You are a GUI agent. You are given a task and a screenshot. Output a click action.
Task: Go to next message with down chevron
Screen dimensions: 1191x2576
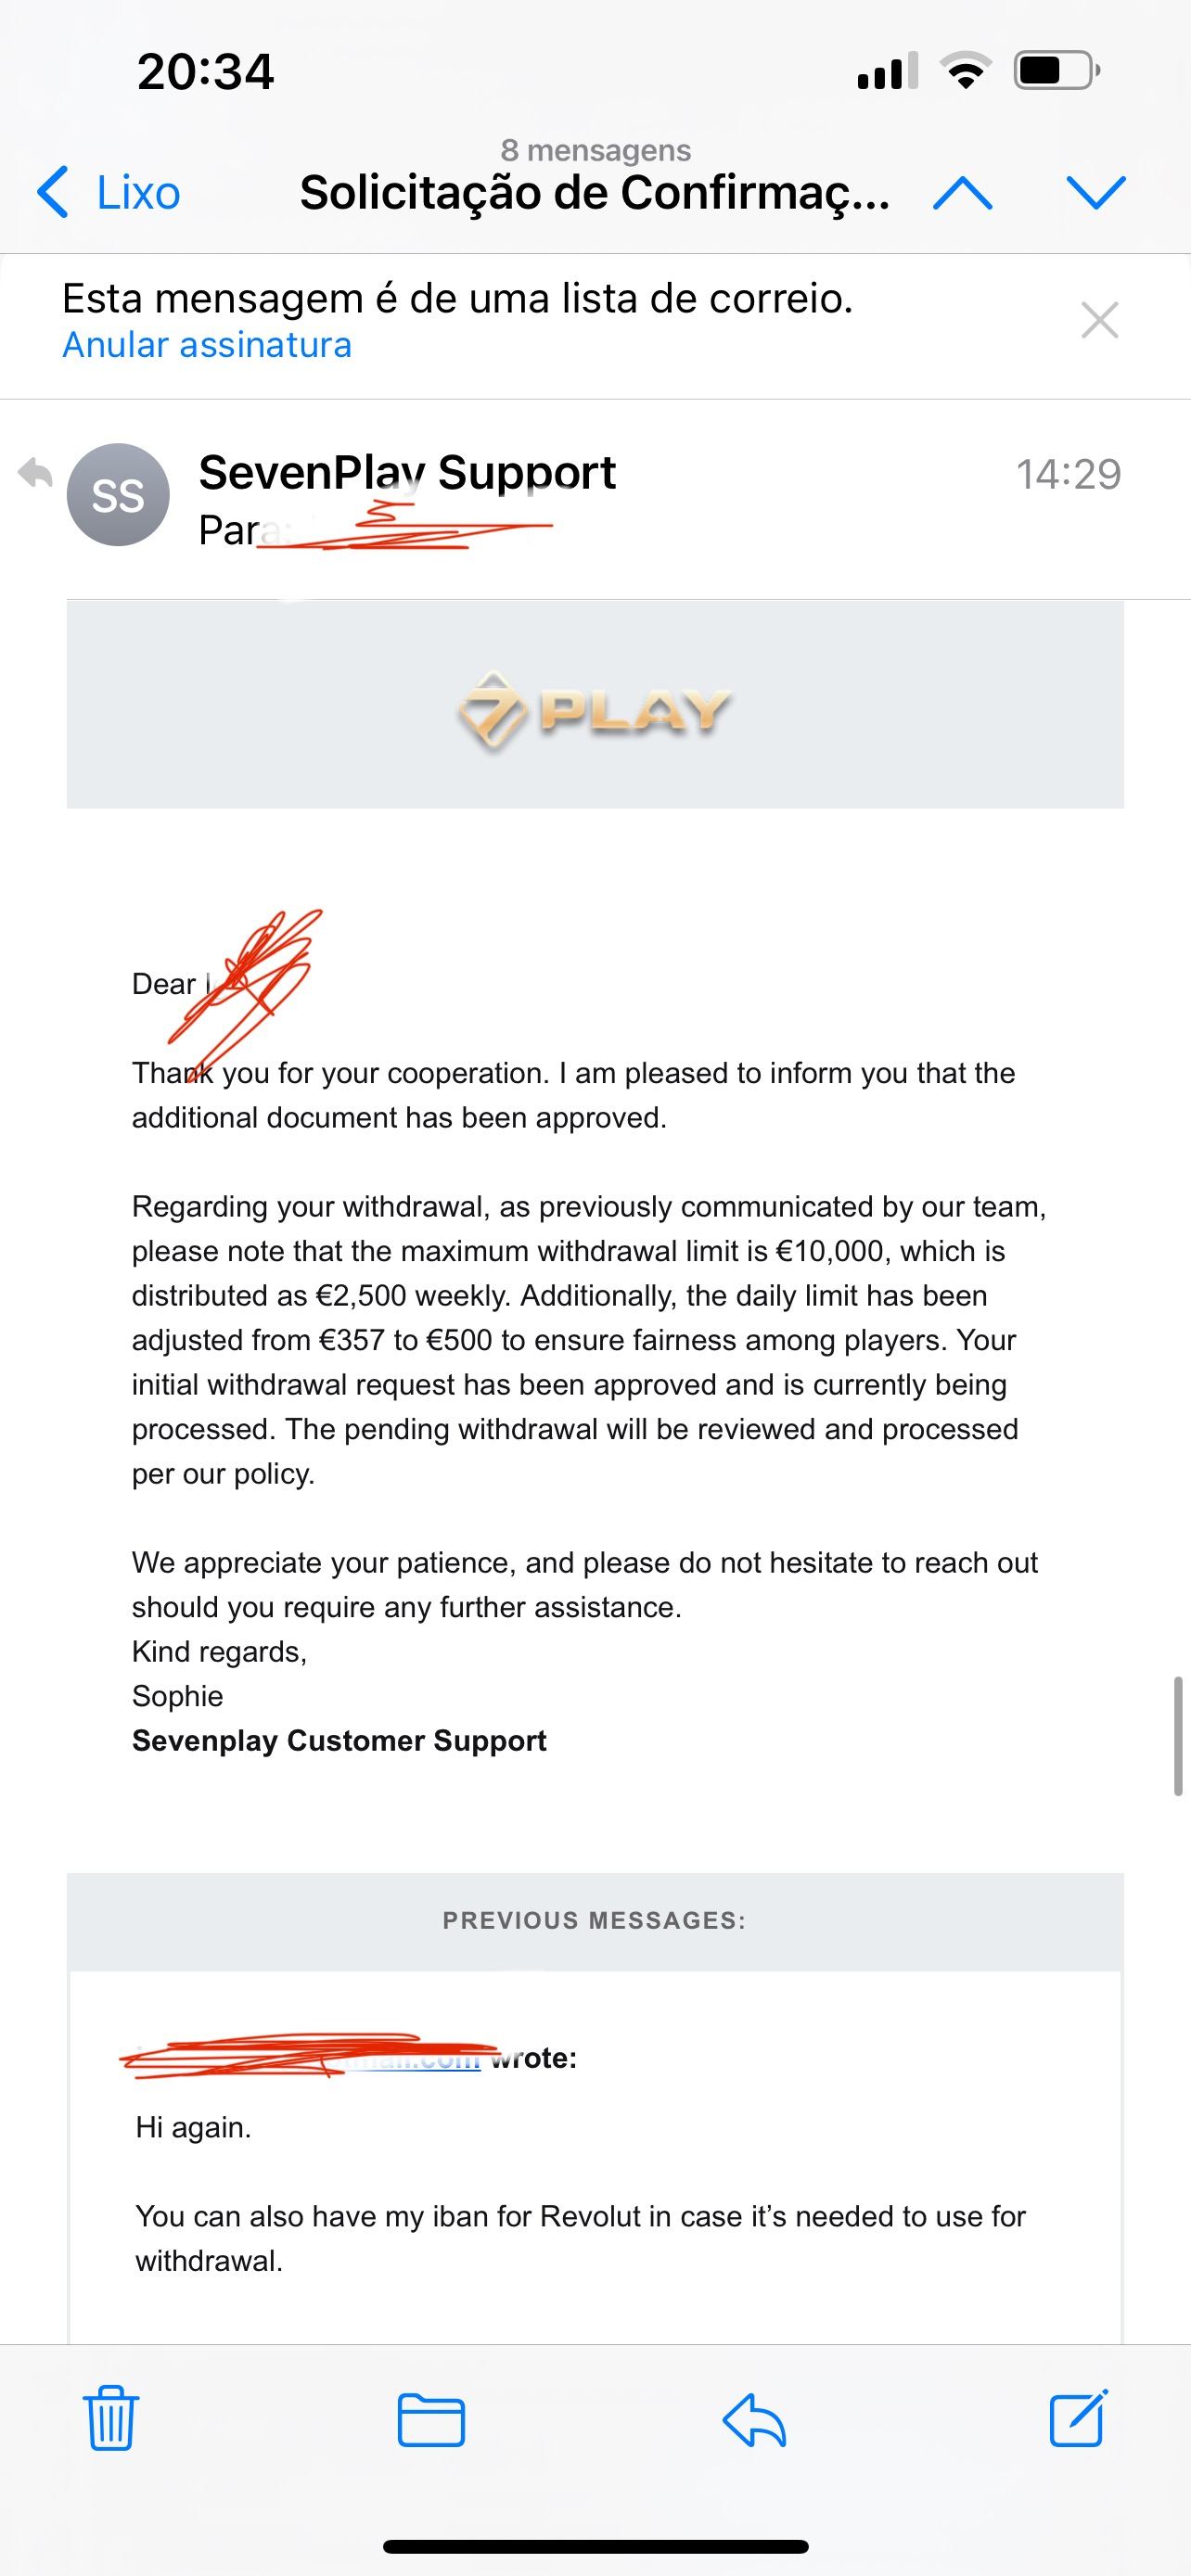[x=1096, y=193]
